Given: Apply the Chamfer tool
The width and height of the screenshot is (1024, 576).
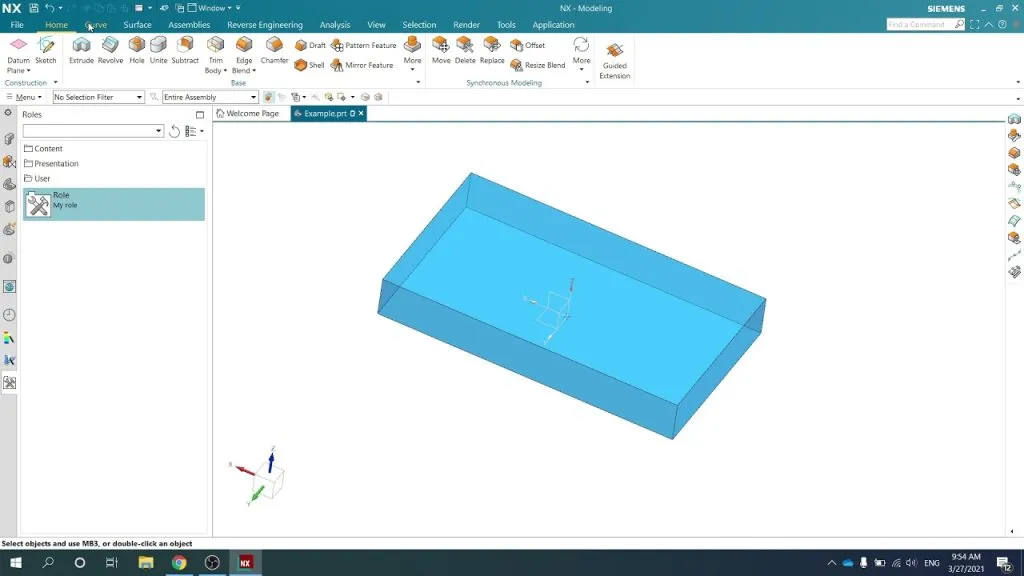Looking at the screenshot, I should (x=274, y=50).
